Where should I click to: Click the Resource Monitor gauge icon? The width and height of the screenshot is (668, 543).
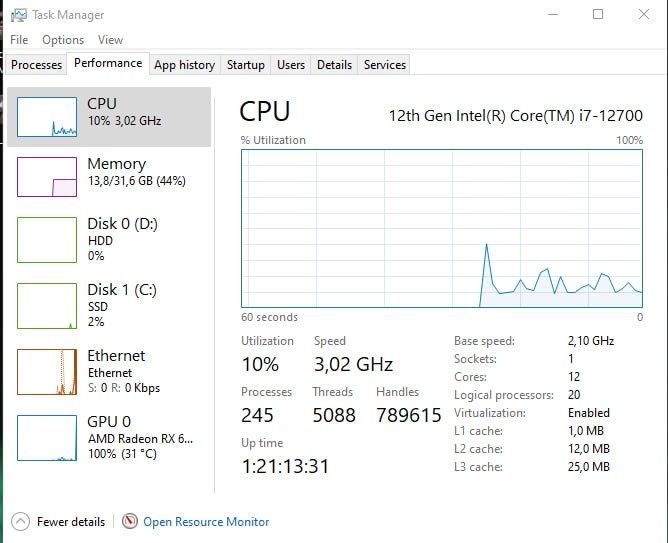(130, 521)
